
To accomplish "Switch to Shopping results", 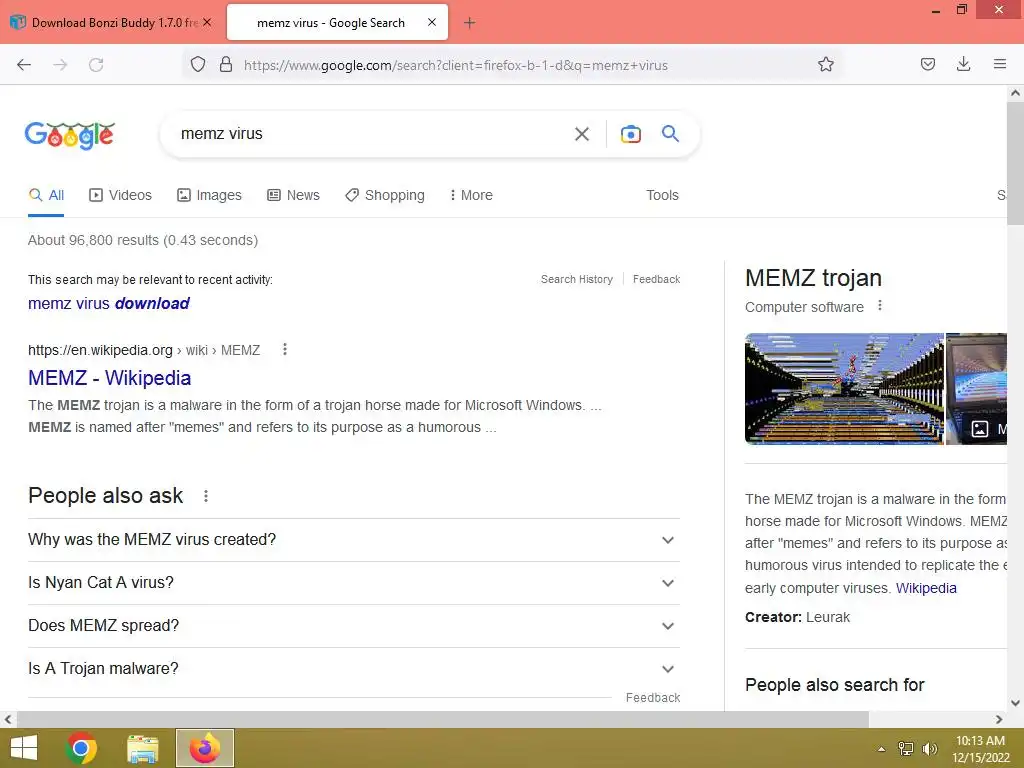I will 385,195.
